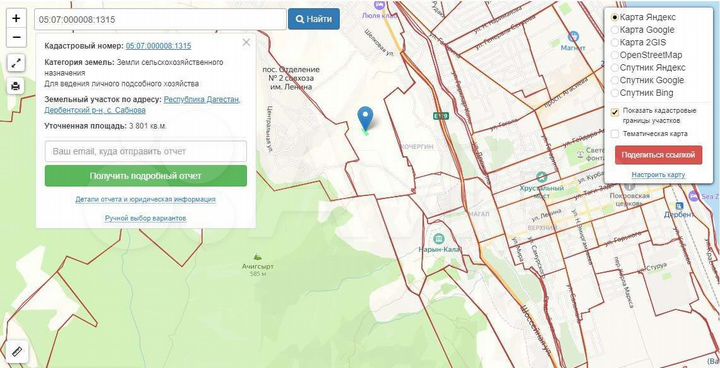Zoom out the map with minus button
Image resolution: width=720 pixels, height=368 pixels.
point(16,37)
